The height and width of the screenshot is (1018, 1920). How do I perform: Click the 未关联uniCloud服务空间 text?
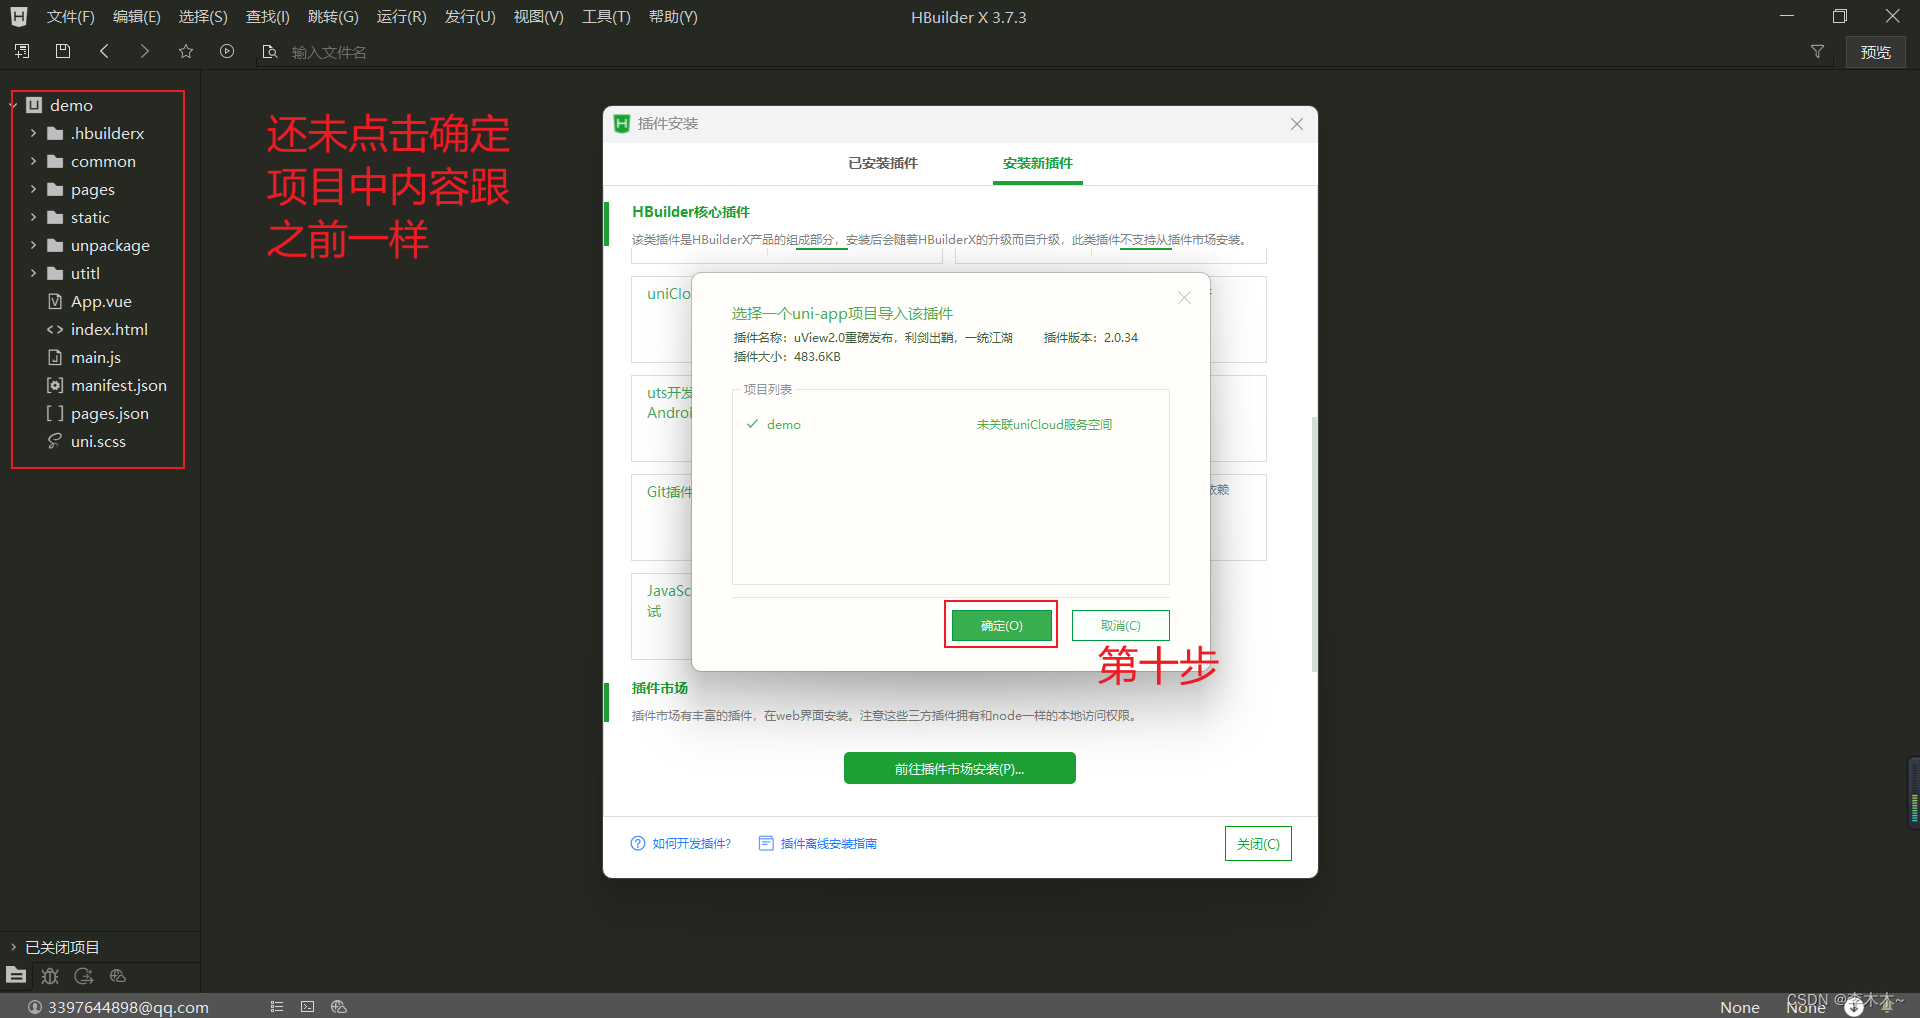tap(1044, 424)
